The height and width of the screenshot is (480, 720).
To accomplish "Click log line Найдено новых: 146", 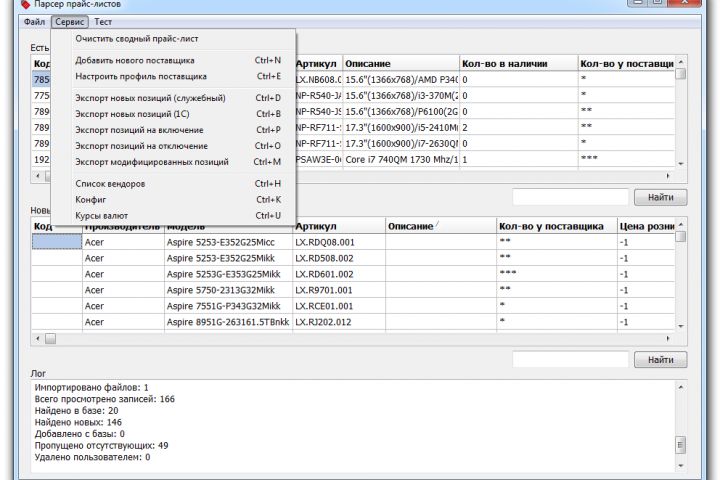I will 78,422.
